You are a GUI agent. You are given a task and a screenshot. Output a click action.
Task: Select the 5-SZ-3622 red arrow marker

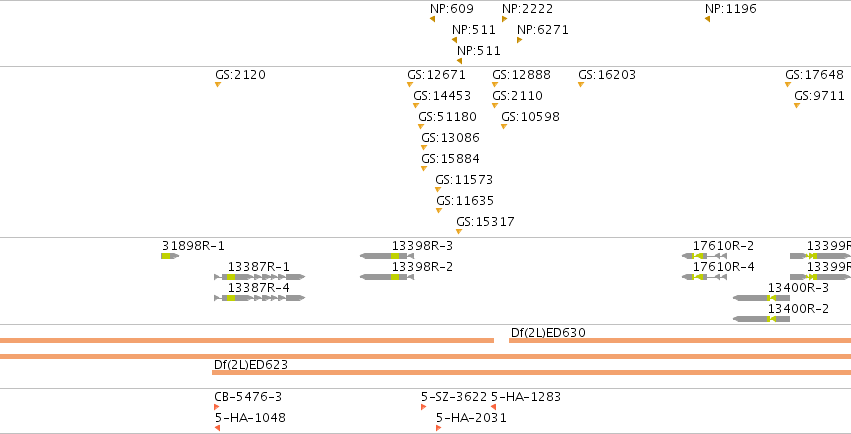coord(423,407)
